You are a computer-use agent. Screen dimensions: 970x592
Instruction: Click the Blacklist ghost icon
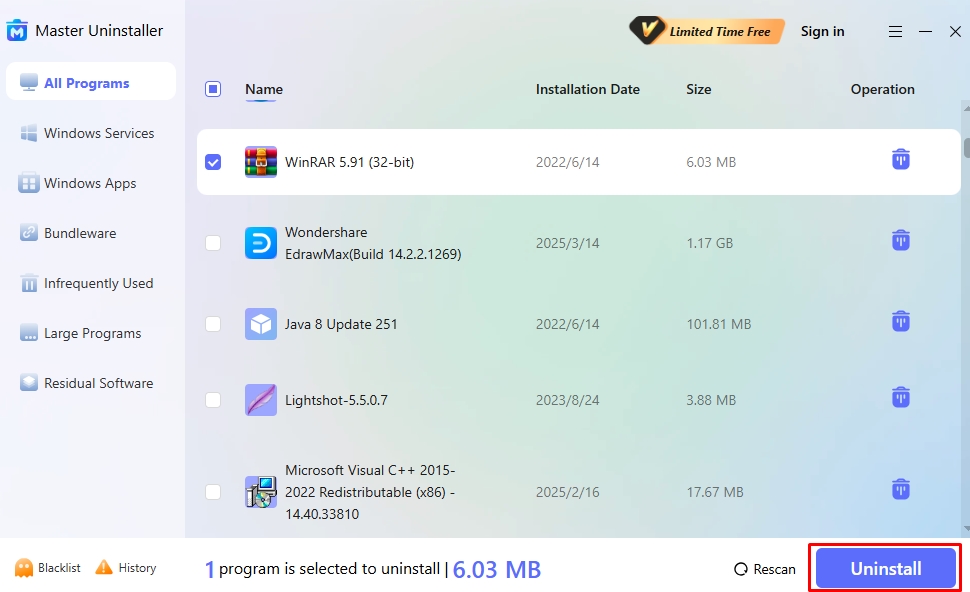click(x=24, y=568)
